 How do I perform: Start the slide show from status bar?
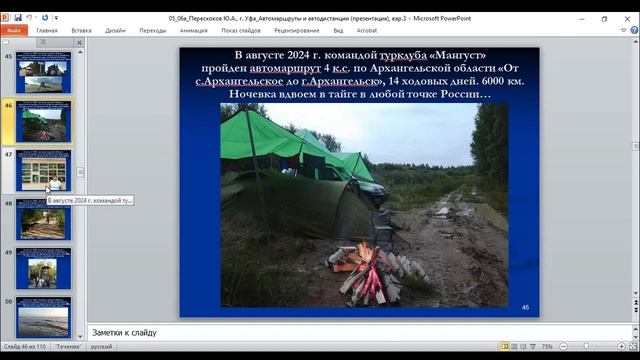pyautogui.click(x=533, y=347)
